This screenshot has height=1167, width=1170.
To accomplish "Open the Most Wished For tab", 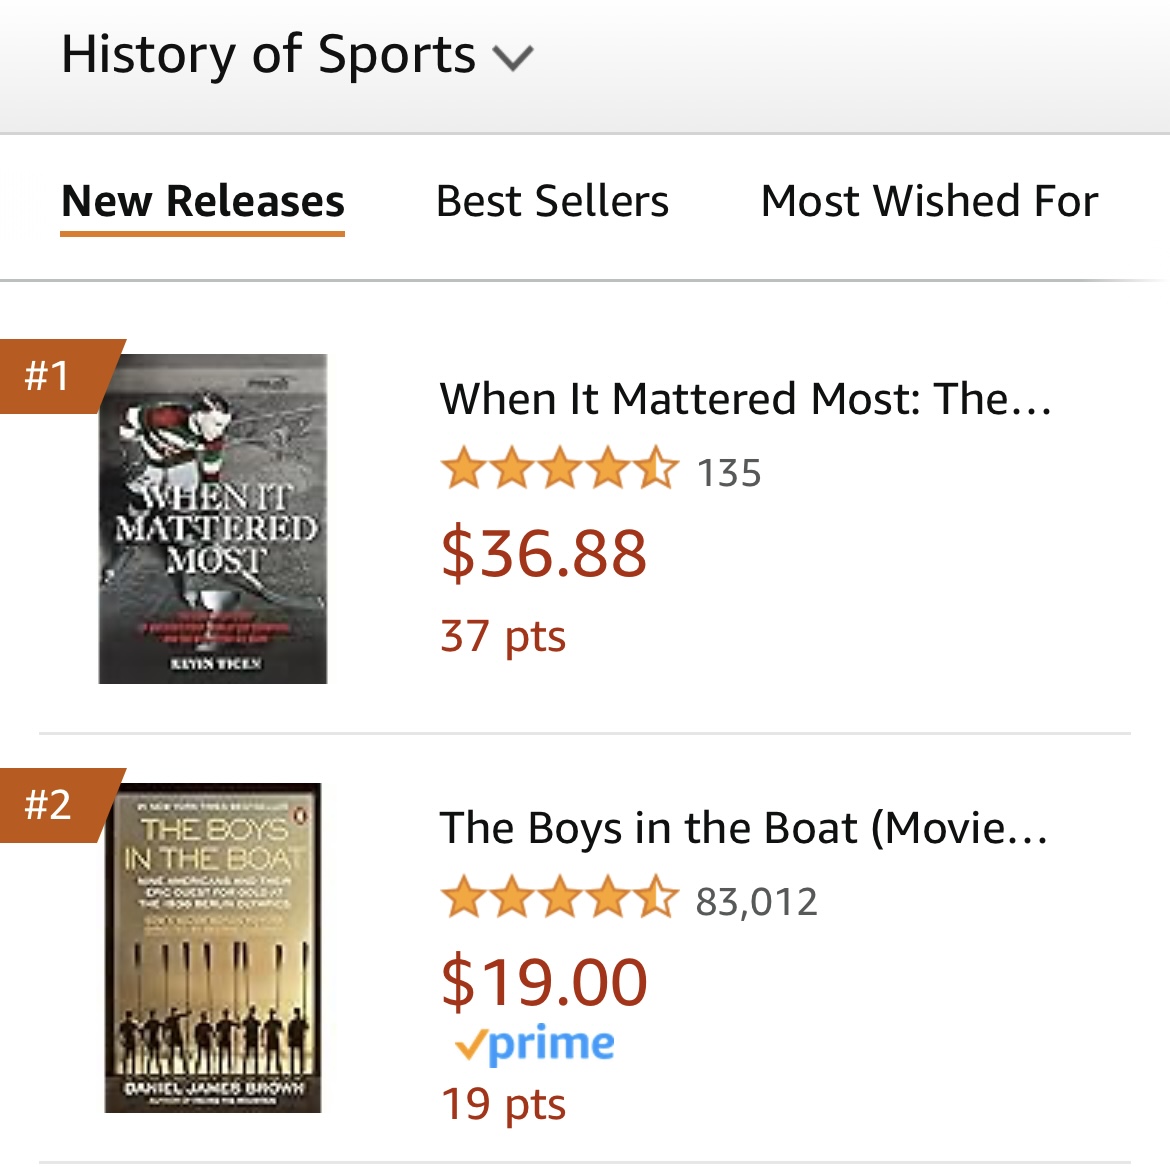I will [x=929, y=201].
